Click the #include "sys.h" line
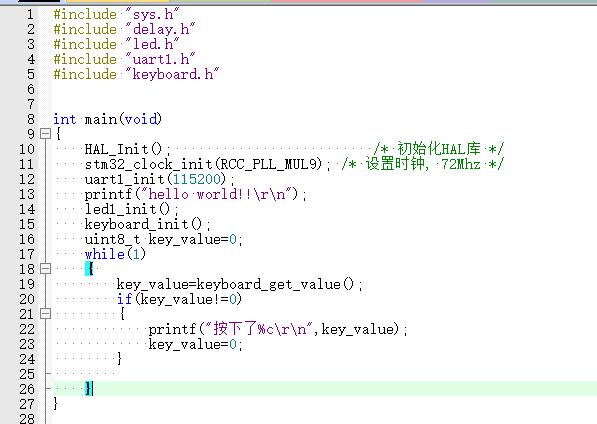This screenshot has height=424, width=597. point(116,14)
